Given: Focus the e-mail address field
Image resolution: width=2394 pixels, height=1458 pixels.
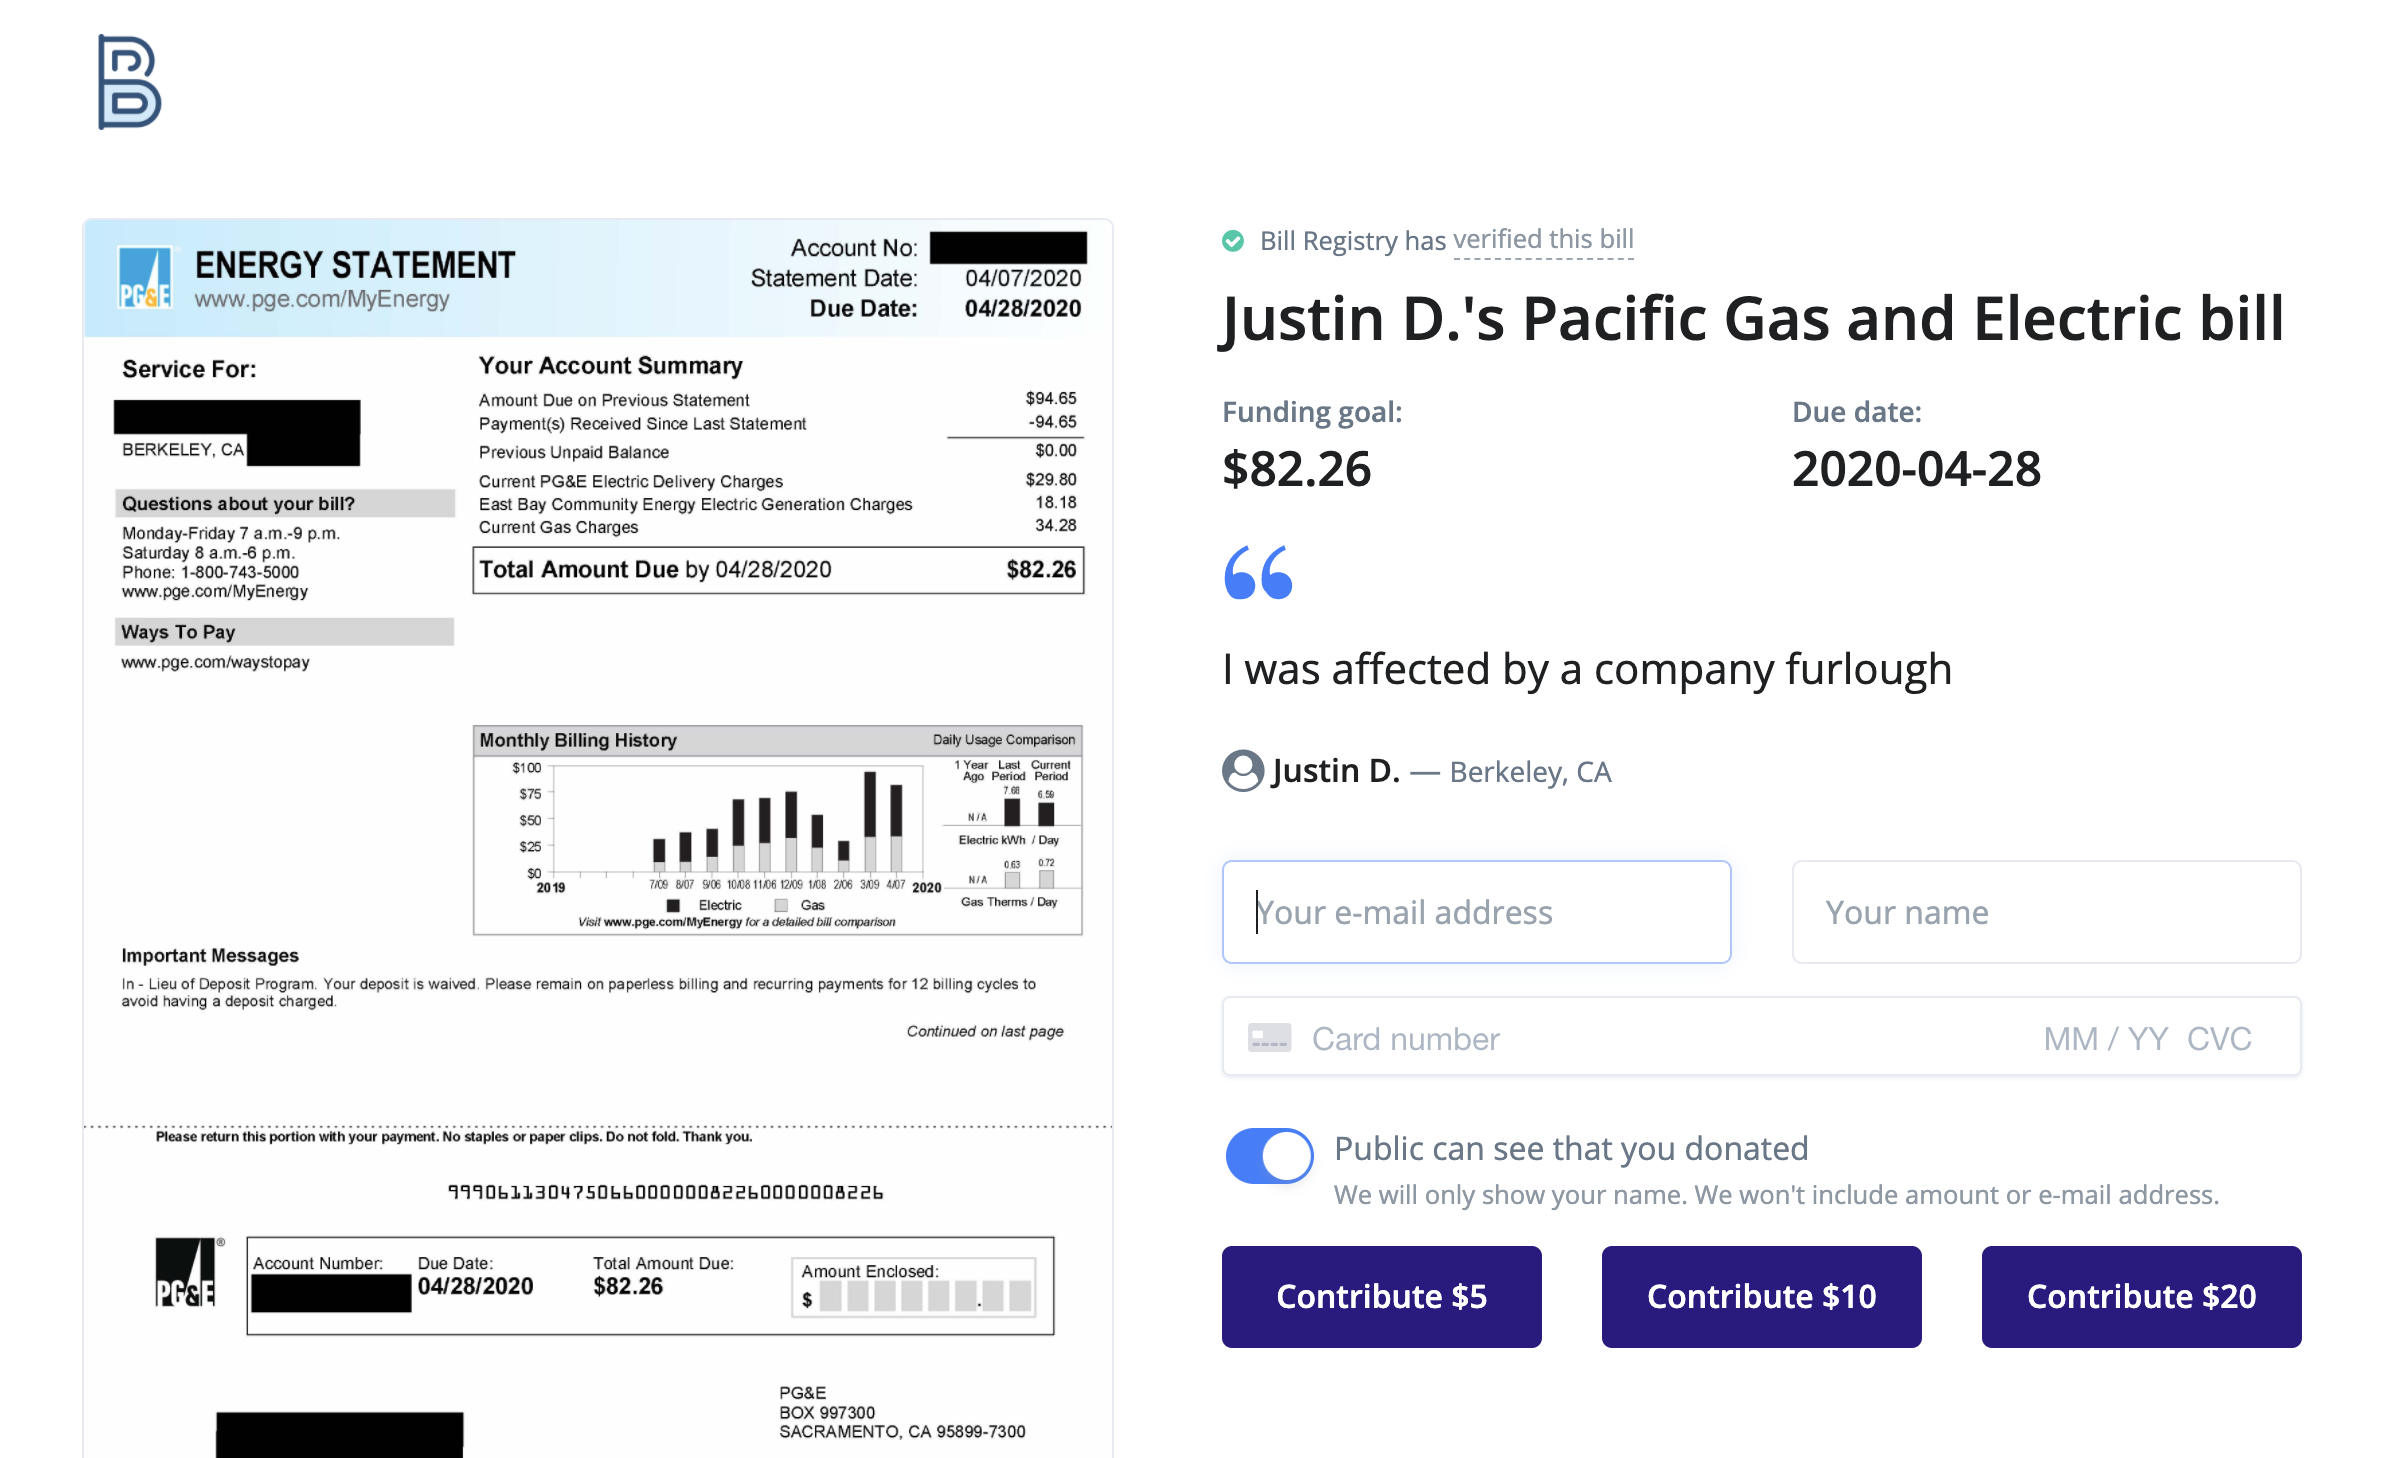Looking at the screenshot, I should pyautogui.click(x=1476, y=912).
